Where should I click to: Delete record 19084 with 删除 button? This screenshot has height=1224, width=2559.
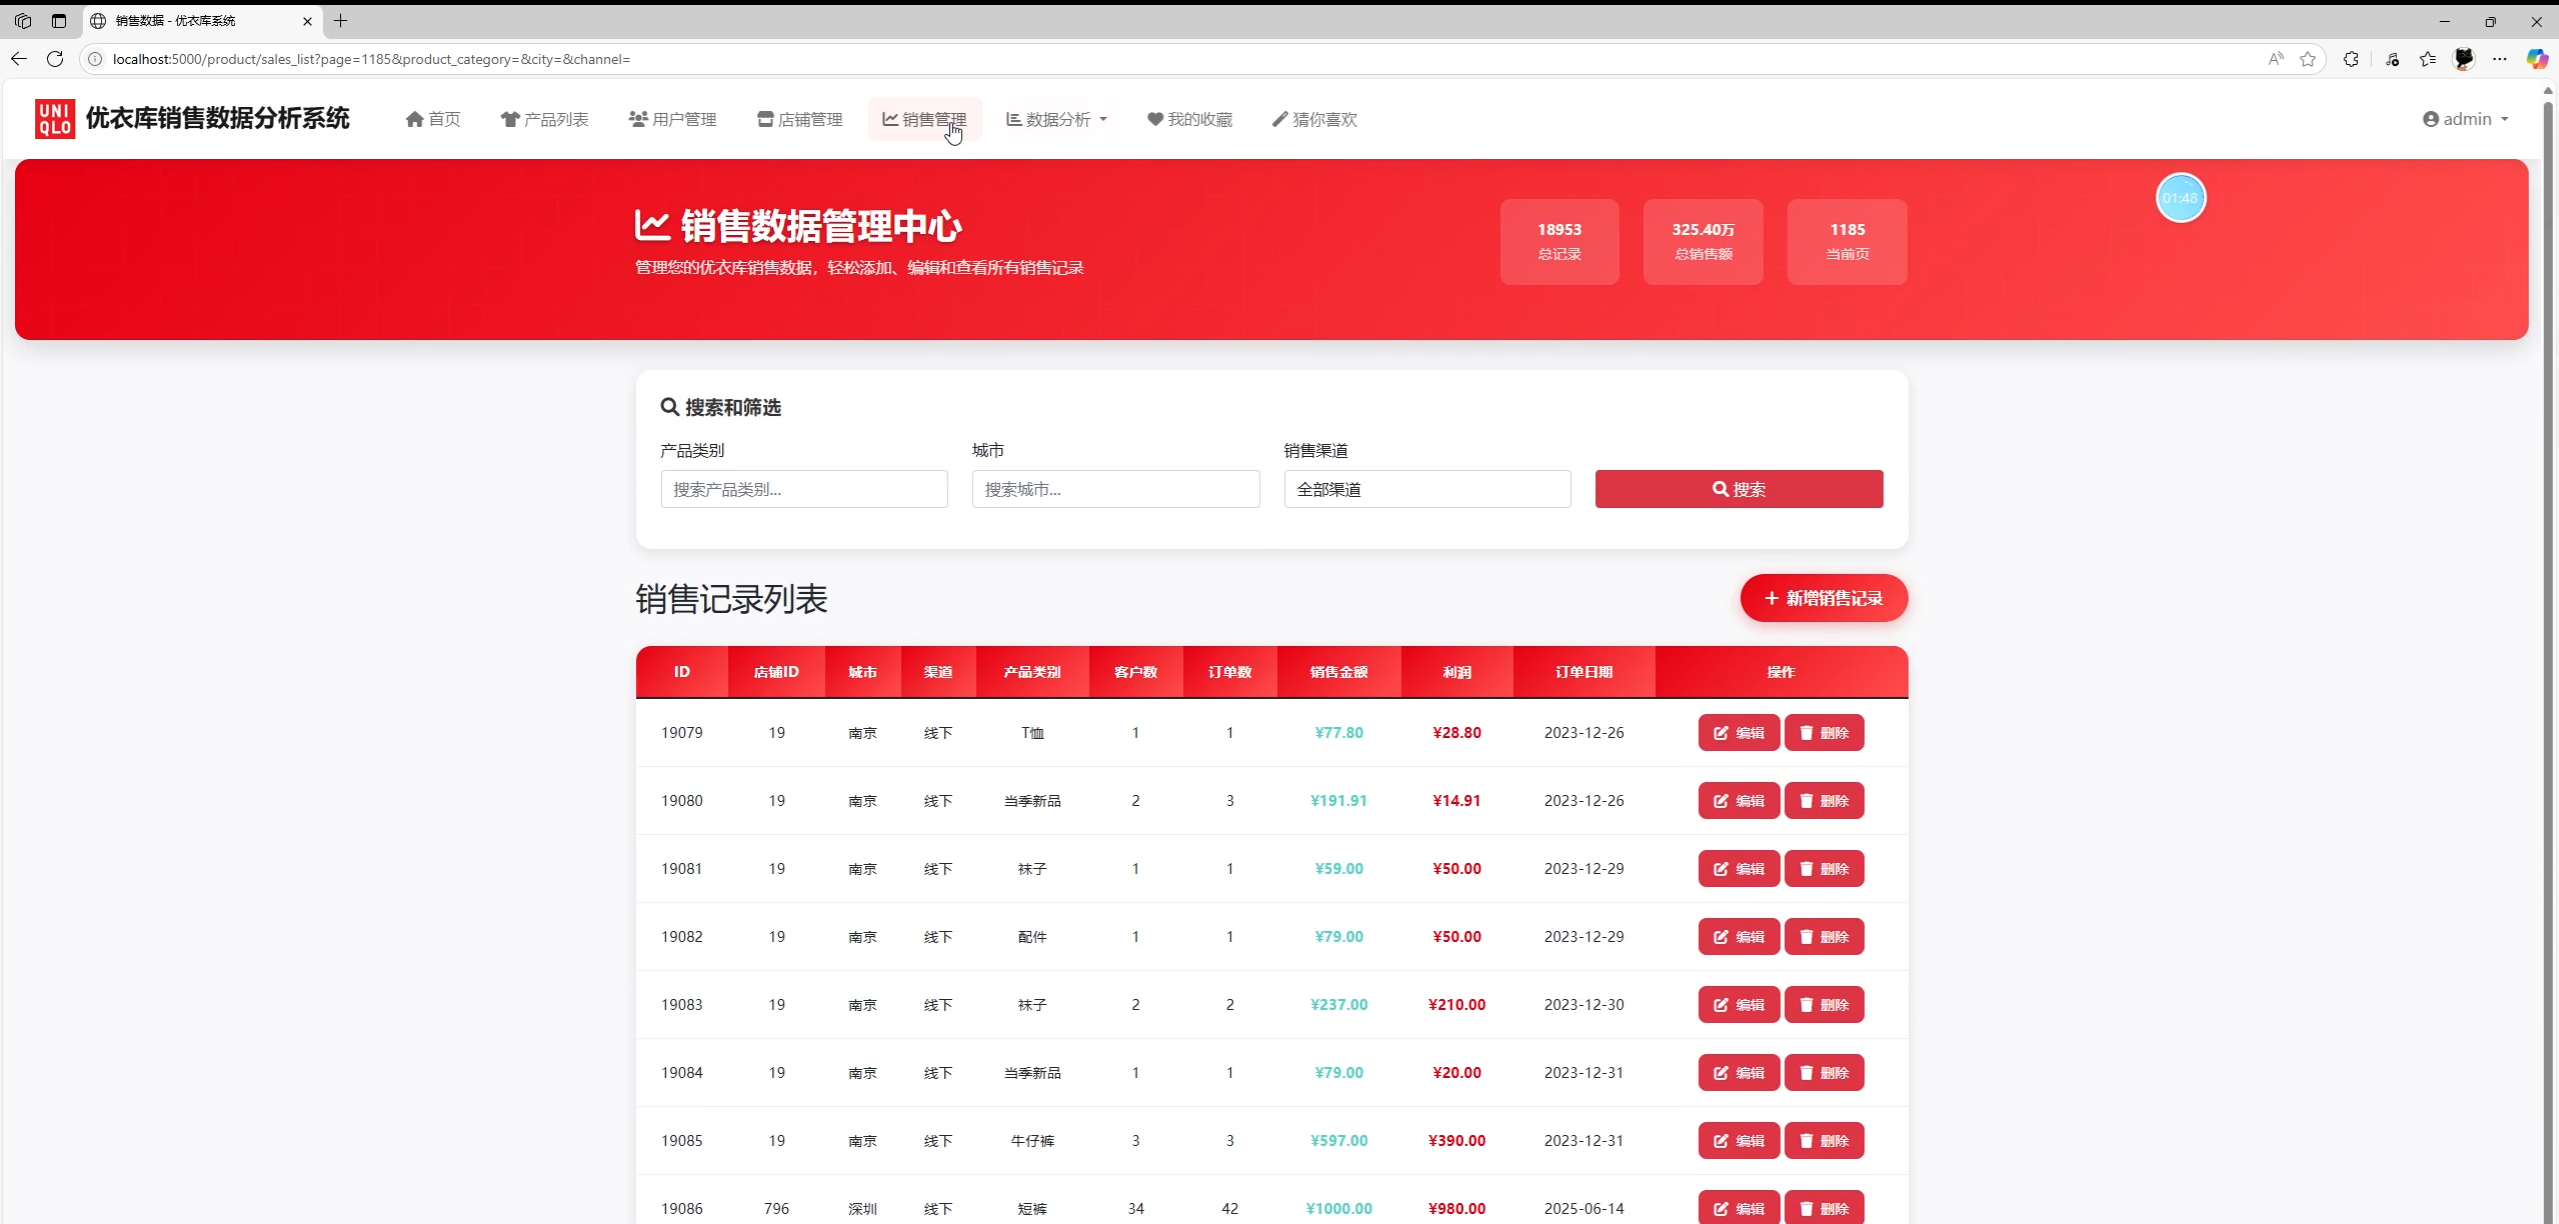point(1824,1073)
